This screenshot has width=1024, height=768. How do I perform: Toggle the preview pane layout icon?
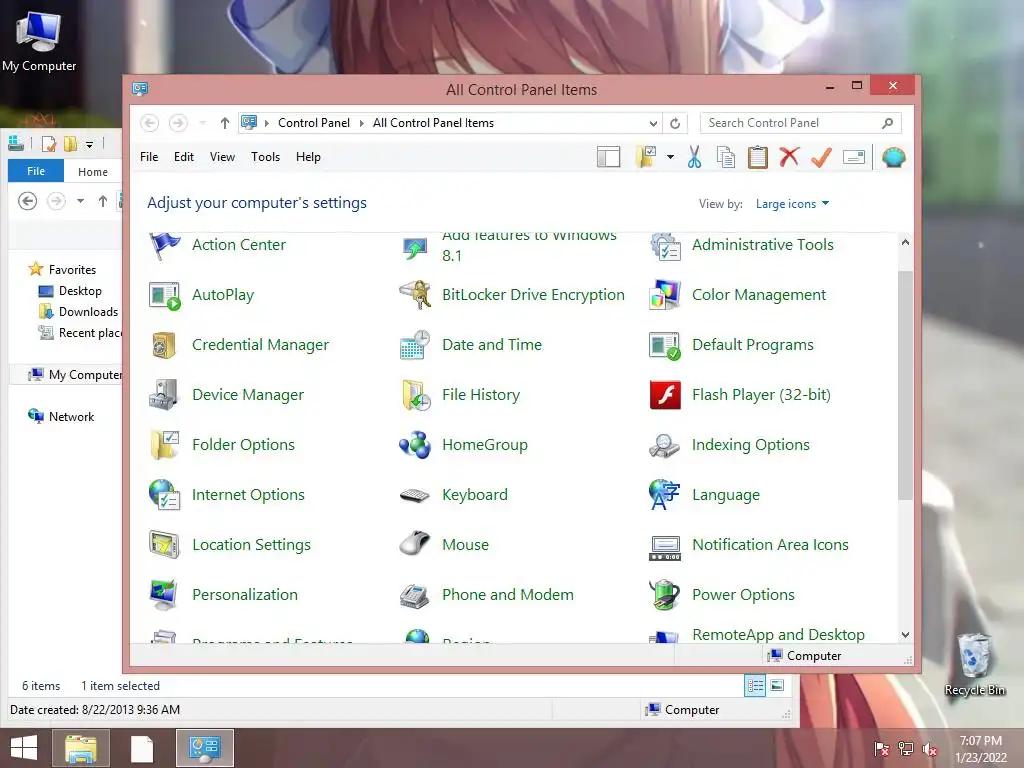[609, 157]
